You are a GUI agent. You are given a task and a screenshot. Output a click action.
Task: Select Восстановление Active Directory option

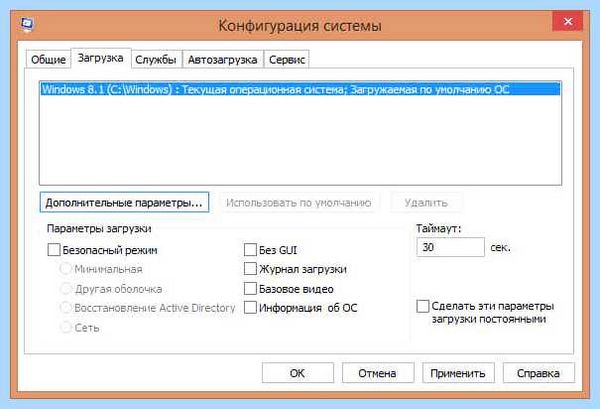pyautogui.click(x=65, y=308)
